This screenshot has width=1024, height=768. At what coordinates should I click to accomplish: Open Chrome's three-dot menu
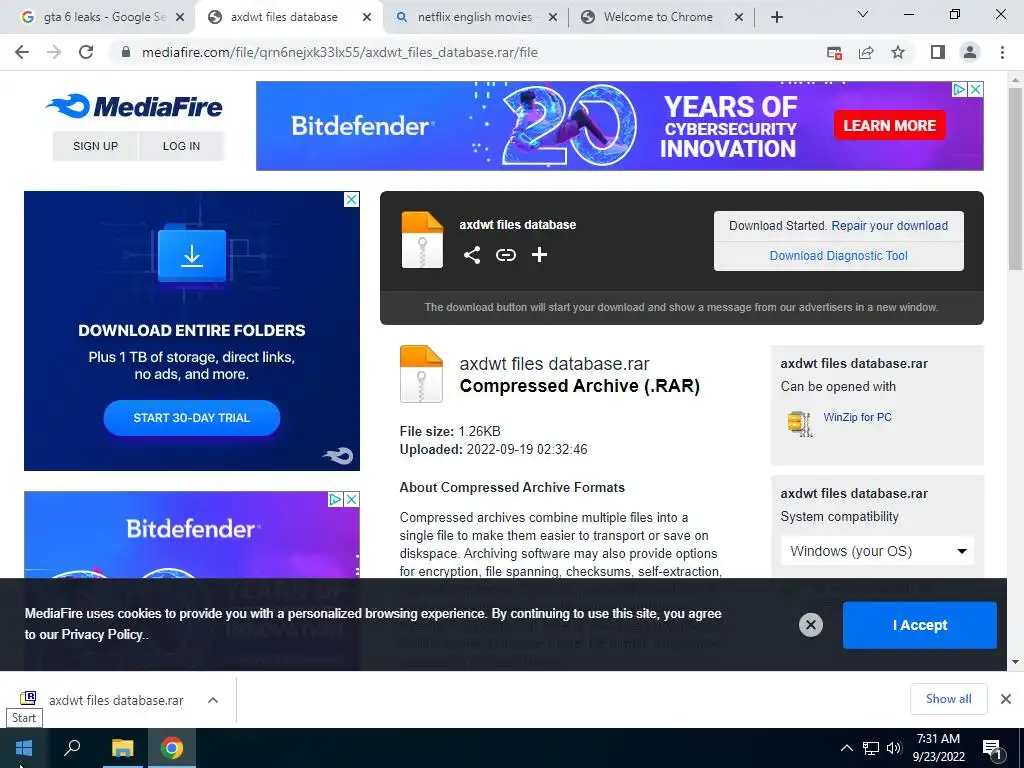[x=1002, y=52]
